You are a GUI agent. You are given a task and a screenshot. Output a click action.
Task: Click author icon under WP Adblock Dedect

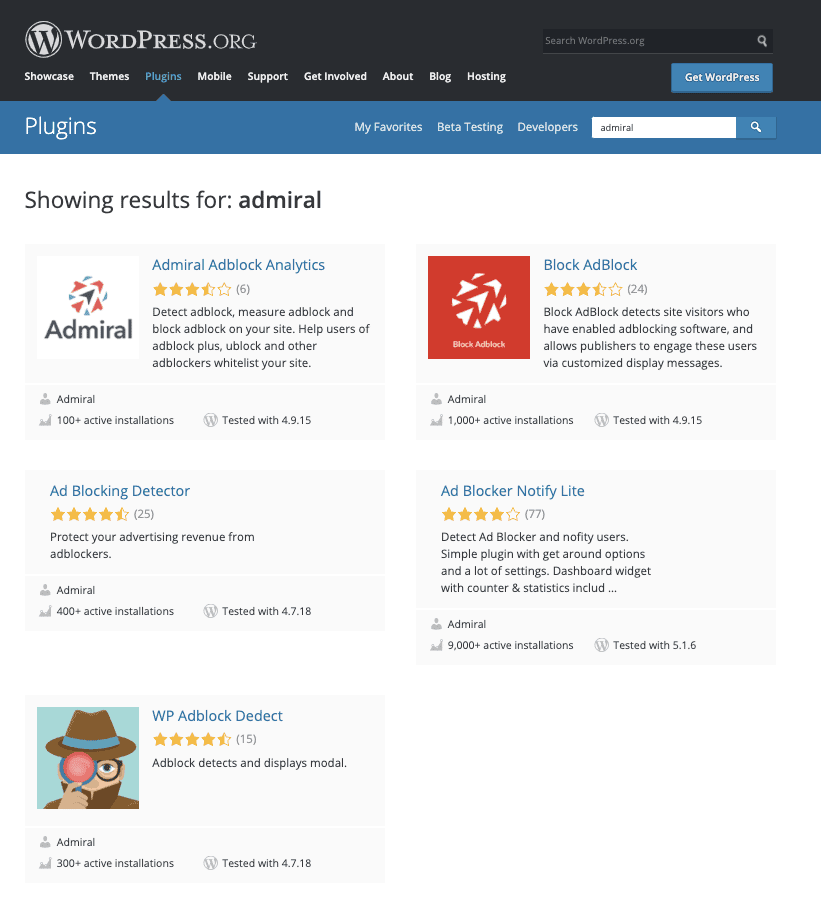(45, 842)
